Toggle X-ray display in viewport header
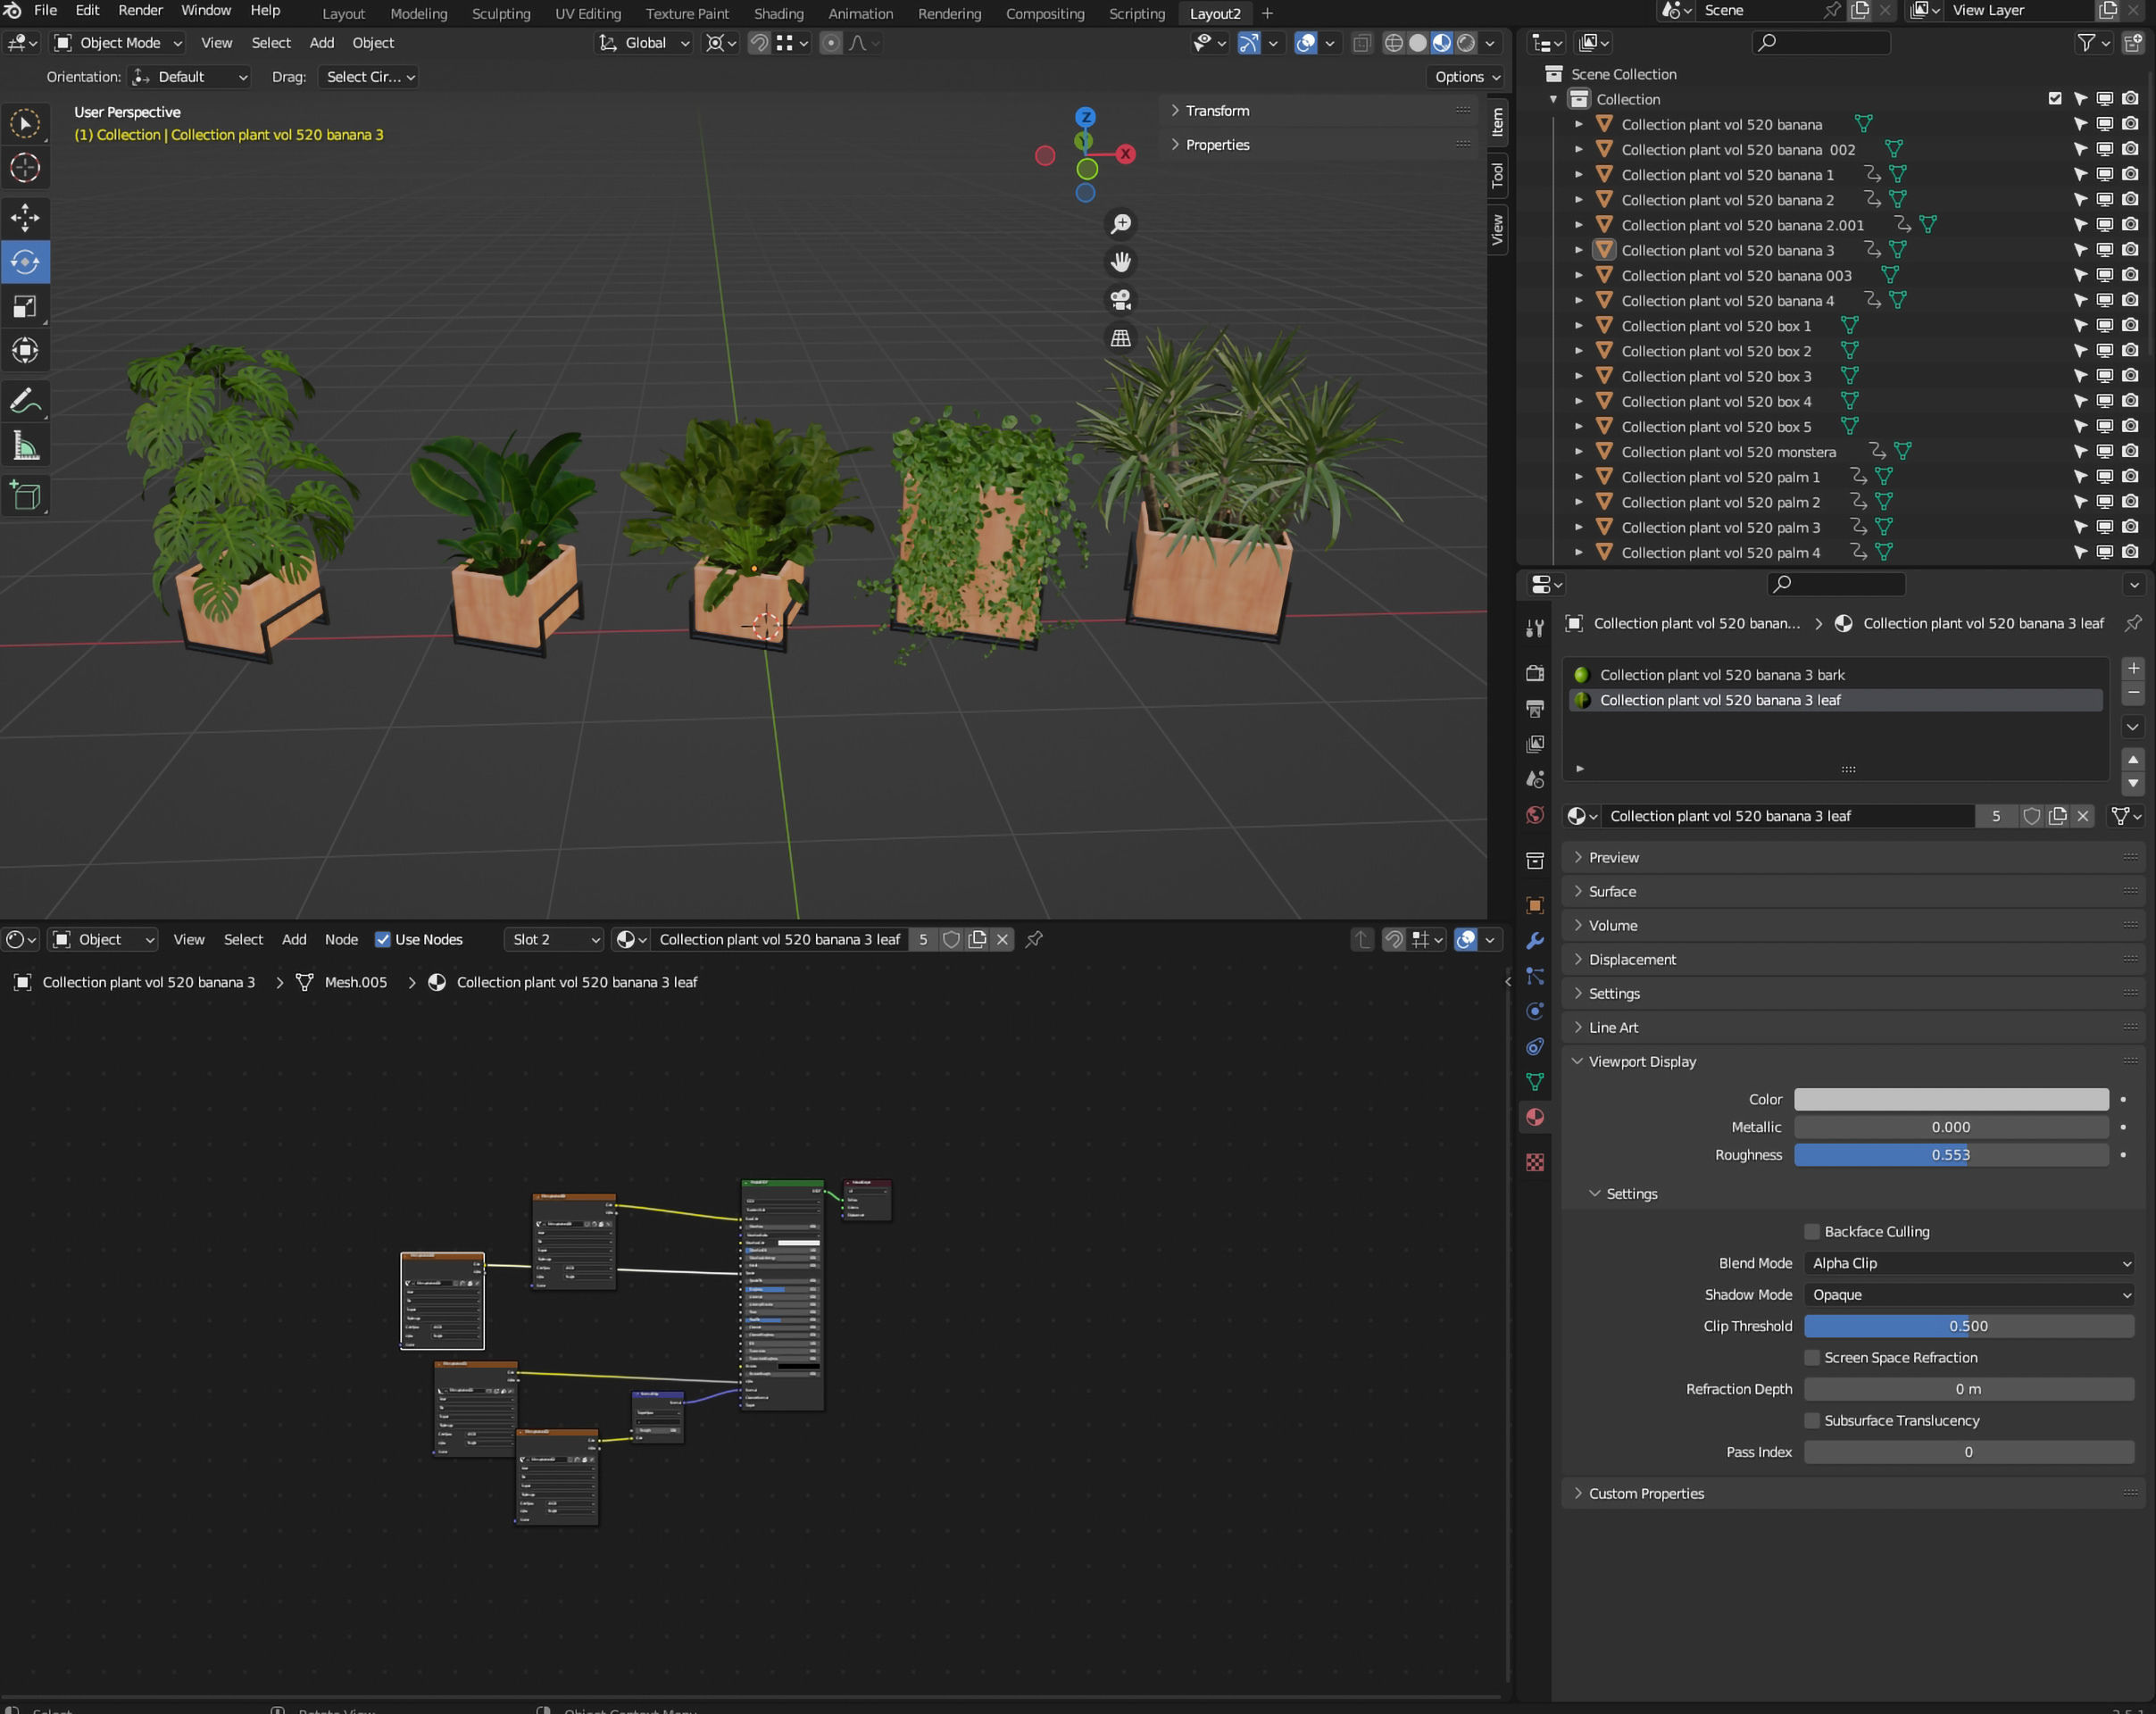 1361,43
